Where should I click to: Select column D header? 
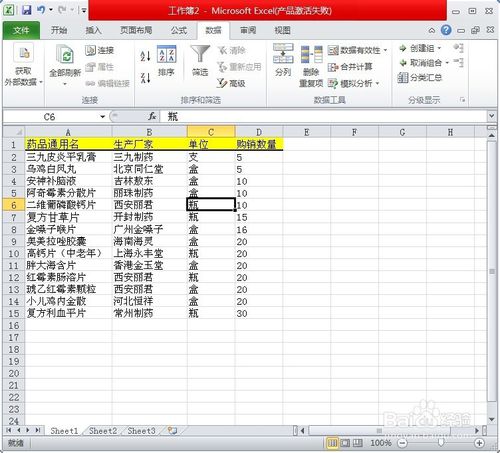point(259,132)
